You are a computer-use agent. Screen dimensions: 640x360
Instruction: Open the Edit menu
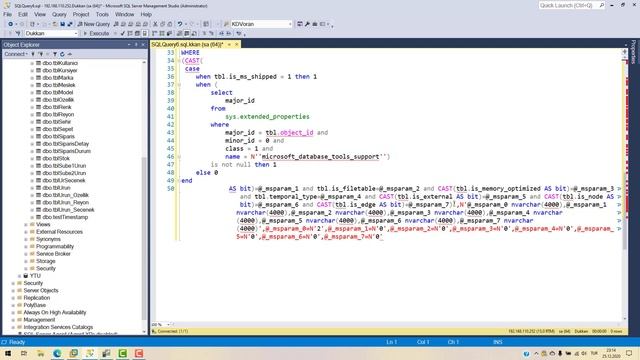pyautogui.click(x=23, y=14)
